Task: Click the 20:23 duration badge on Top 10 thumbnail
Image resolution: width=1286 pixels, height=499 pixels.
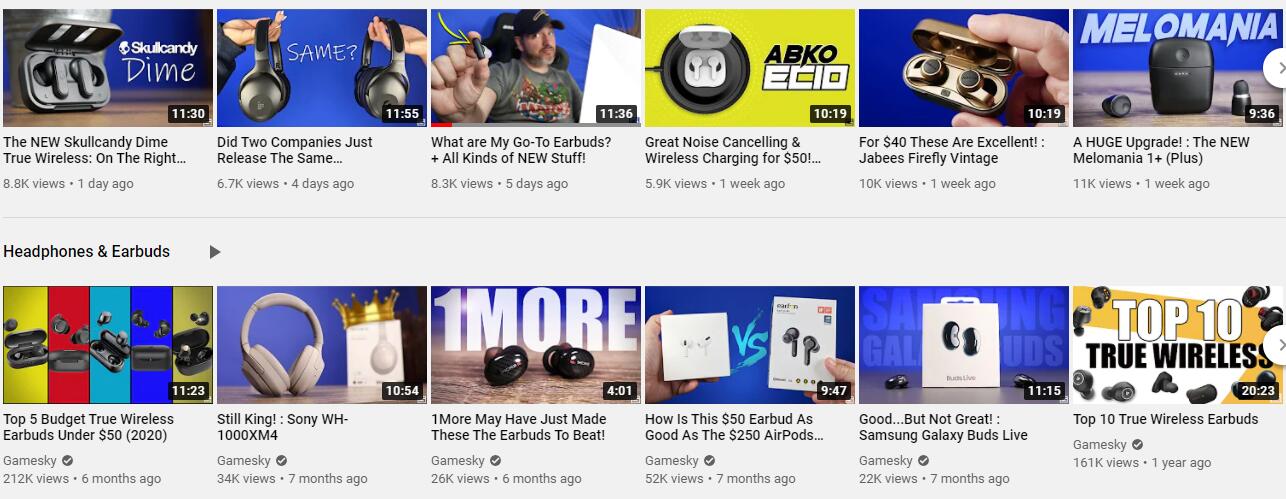Action: click(1257, 391)
